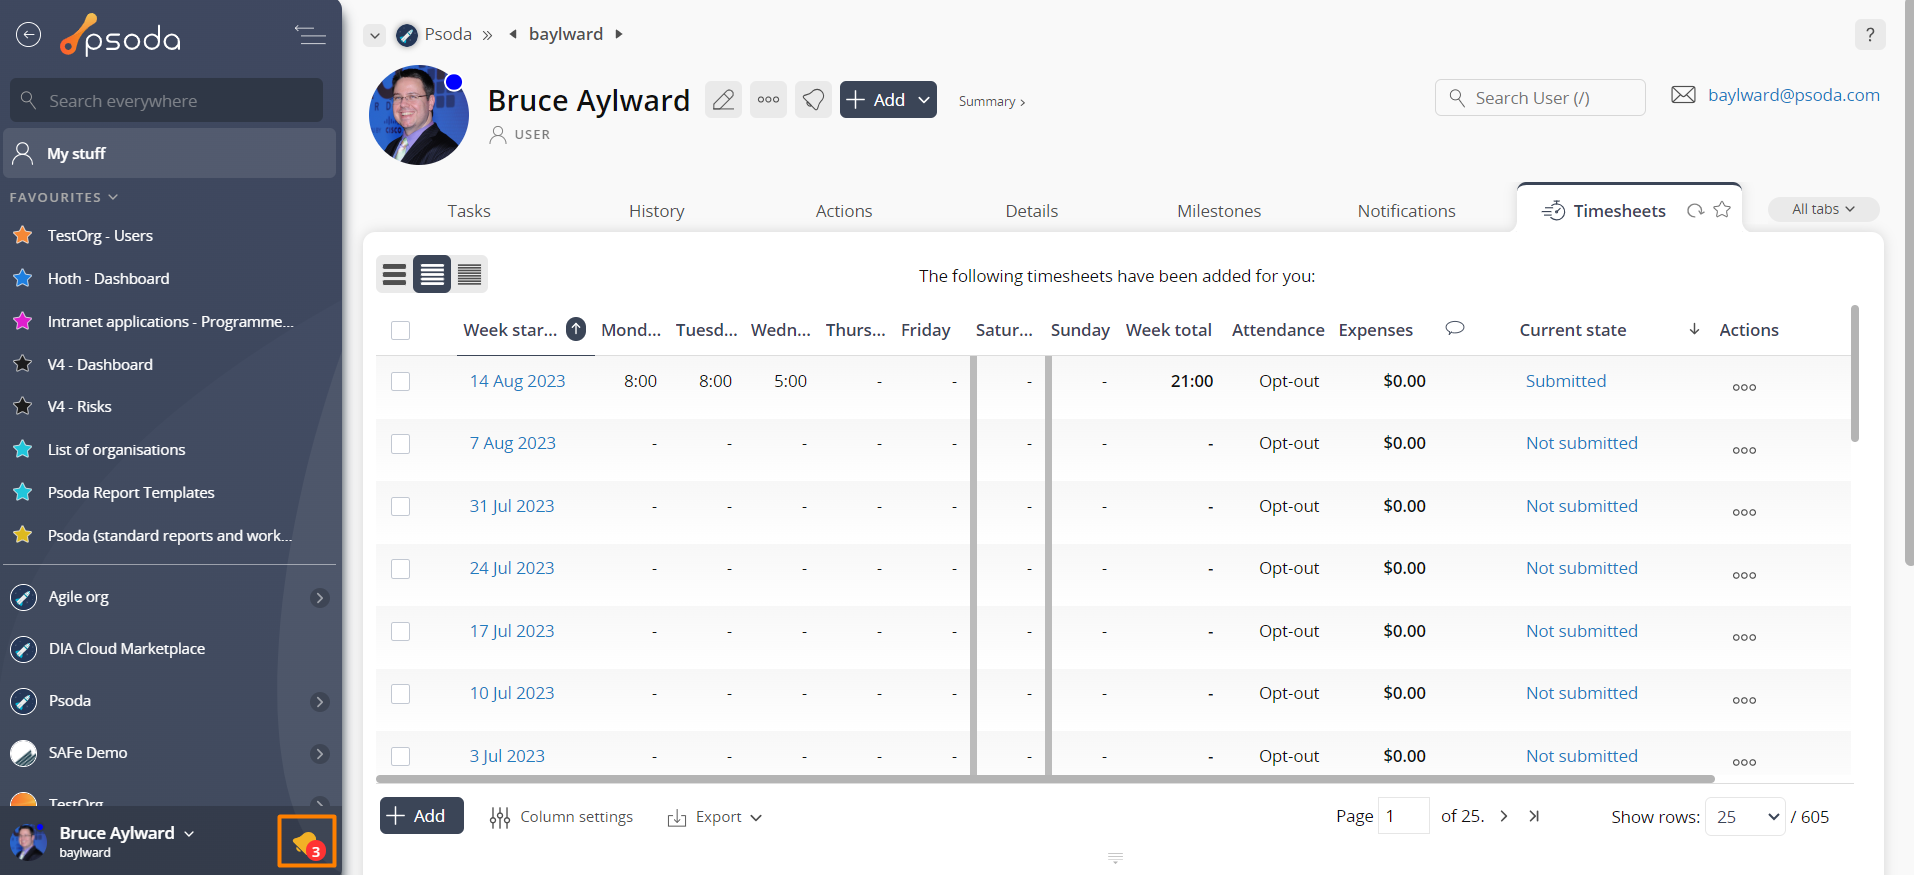Viewport: 1914px width, 875px height.
Task: Click the envelope email icon
Action: pos(1684,95)
